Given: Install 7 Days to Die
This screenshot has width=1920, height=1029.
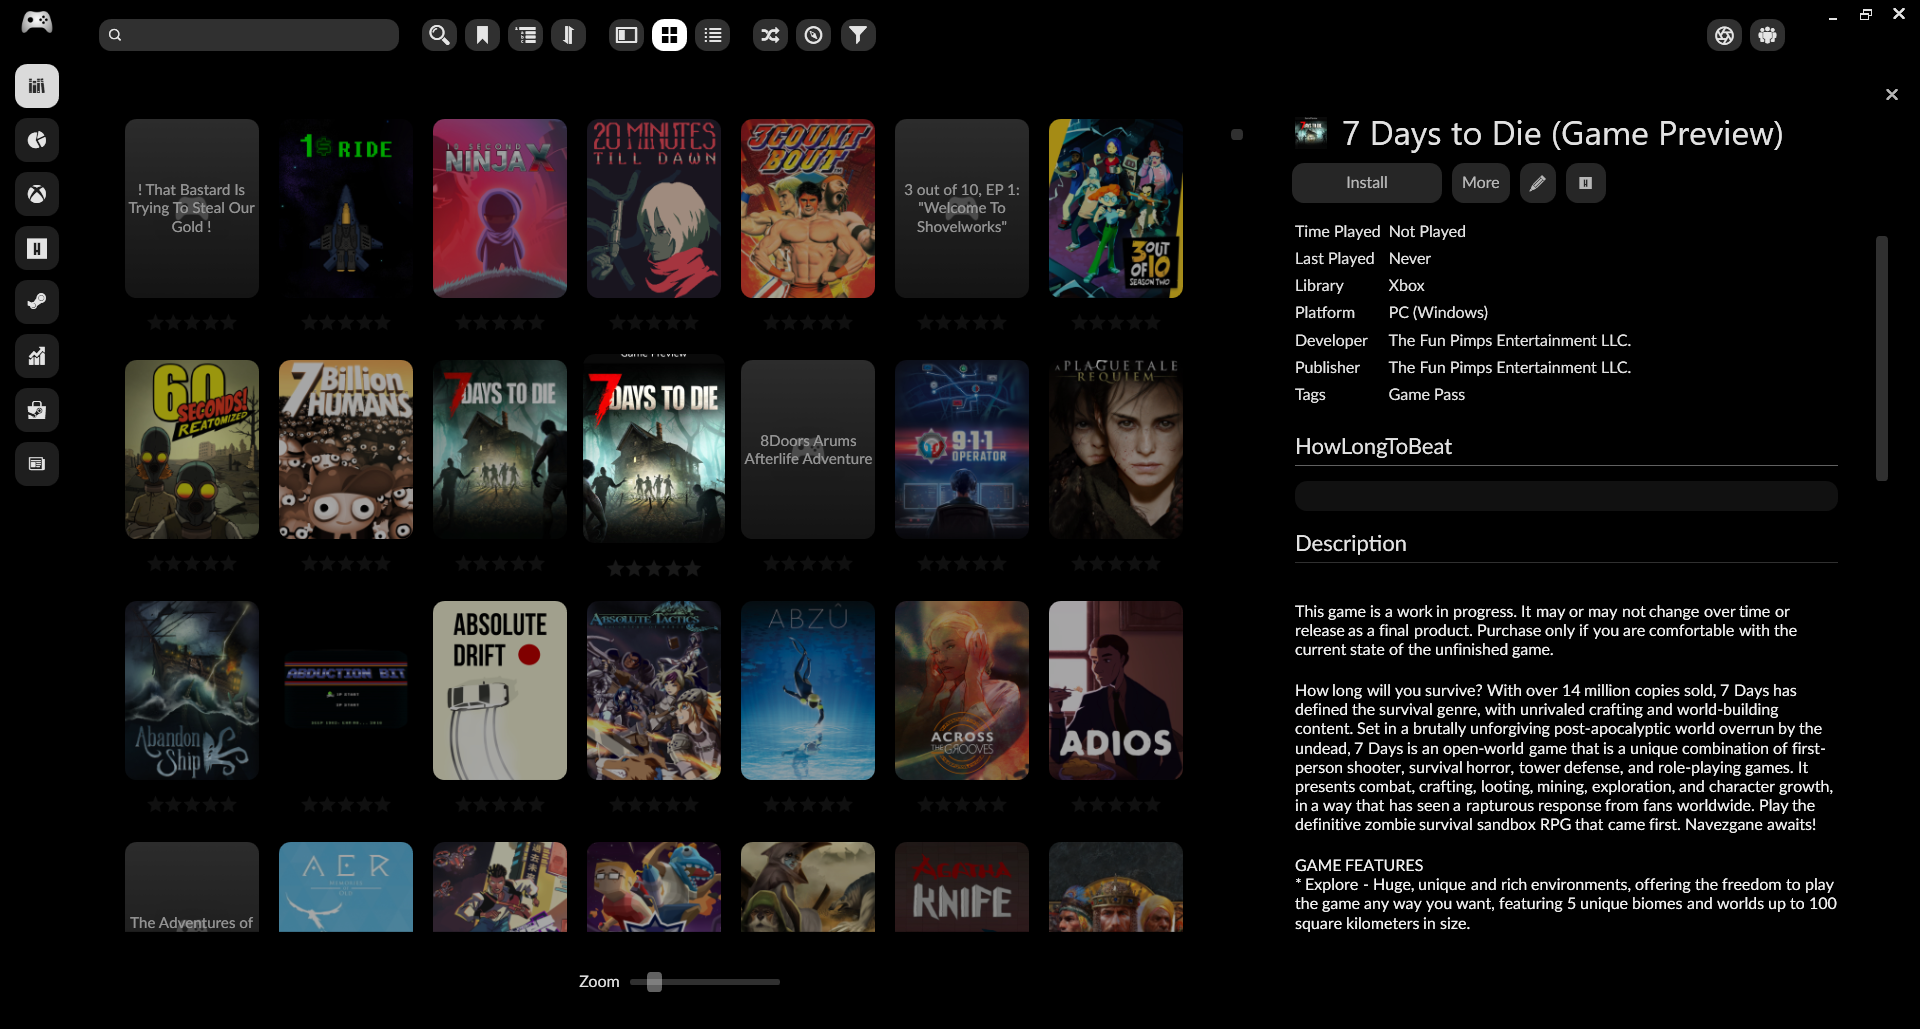Looking at the screenshot, I should (1366, 183).
